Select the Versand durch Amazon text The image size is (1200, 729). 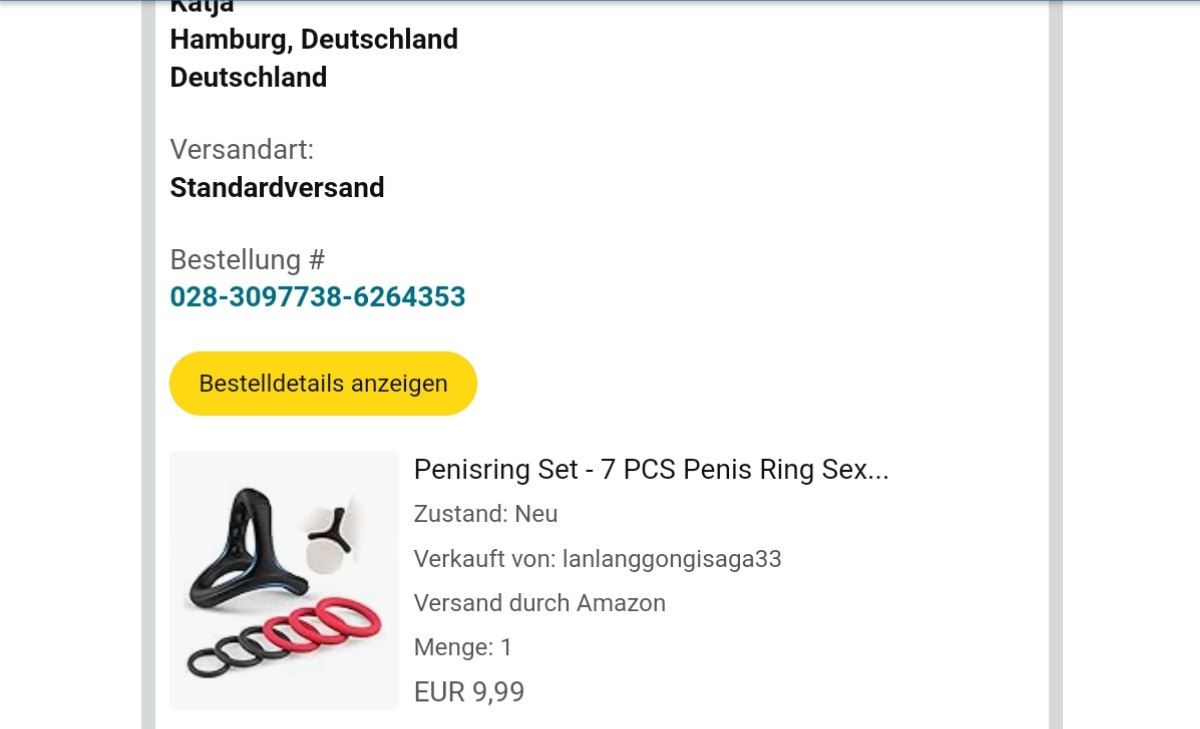point(540,603)
